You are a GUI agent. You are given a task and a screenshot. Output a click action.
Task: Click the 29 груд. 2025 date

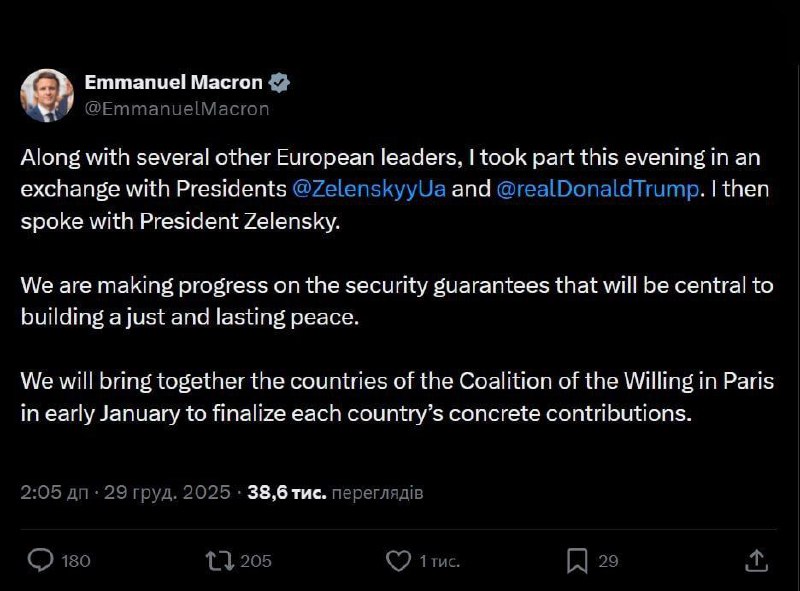(x=165, y=493)
